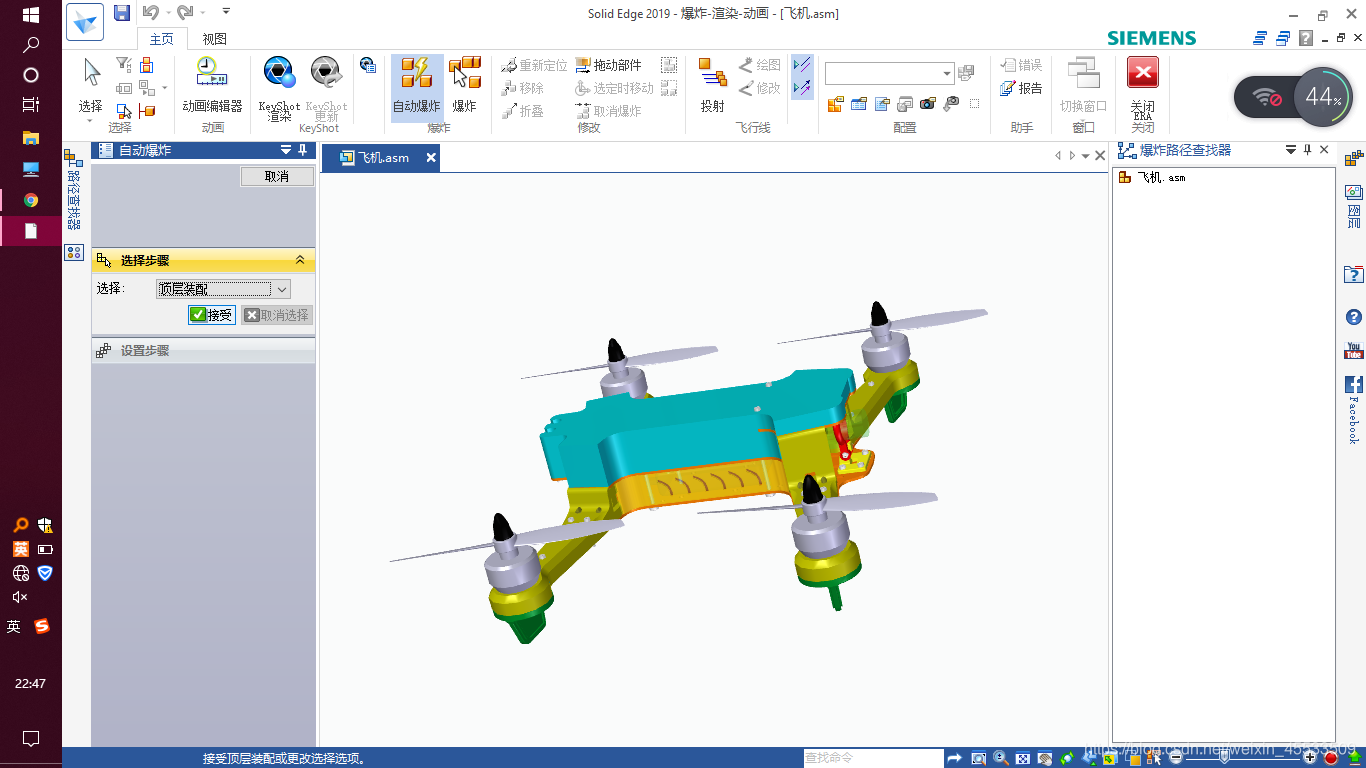Expand the 选择 button dropdown arrow in ribbon
1366x768 pixels.
click(91, 122)
